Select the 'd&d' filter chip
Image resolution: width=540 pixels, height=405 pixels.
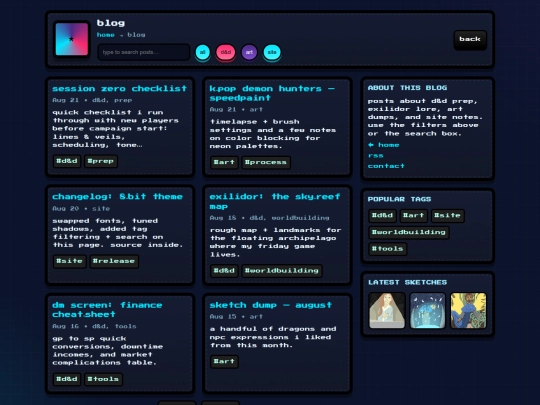[226, 52]
